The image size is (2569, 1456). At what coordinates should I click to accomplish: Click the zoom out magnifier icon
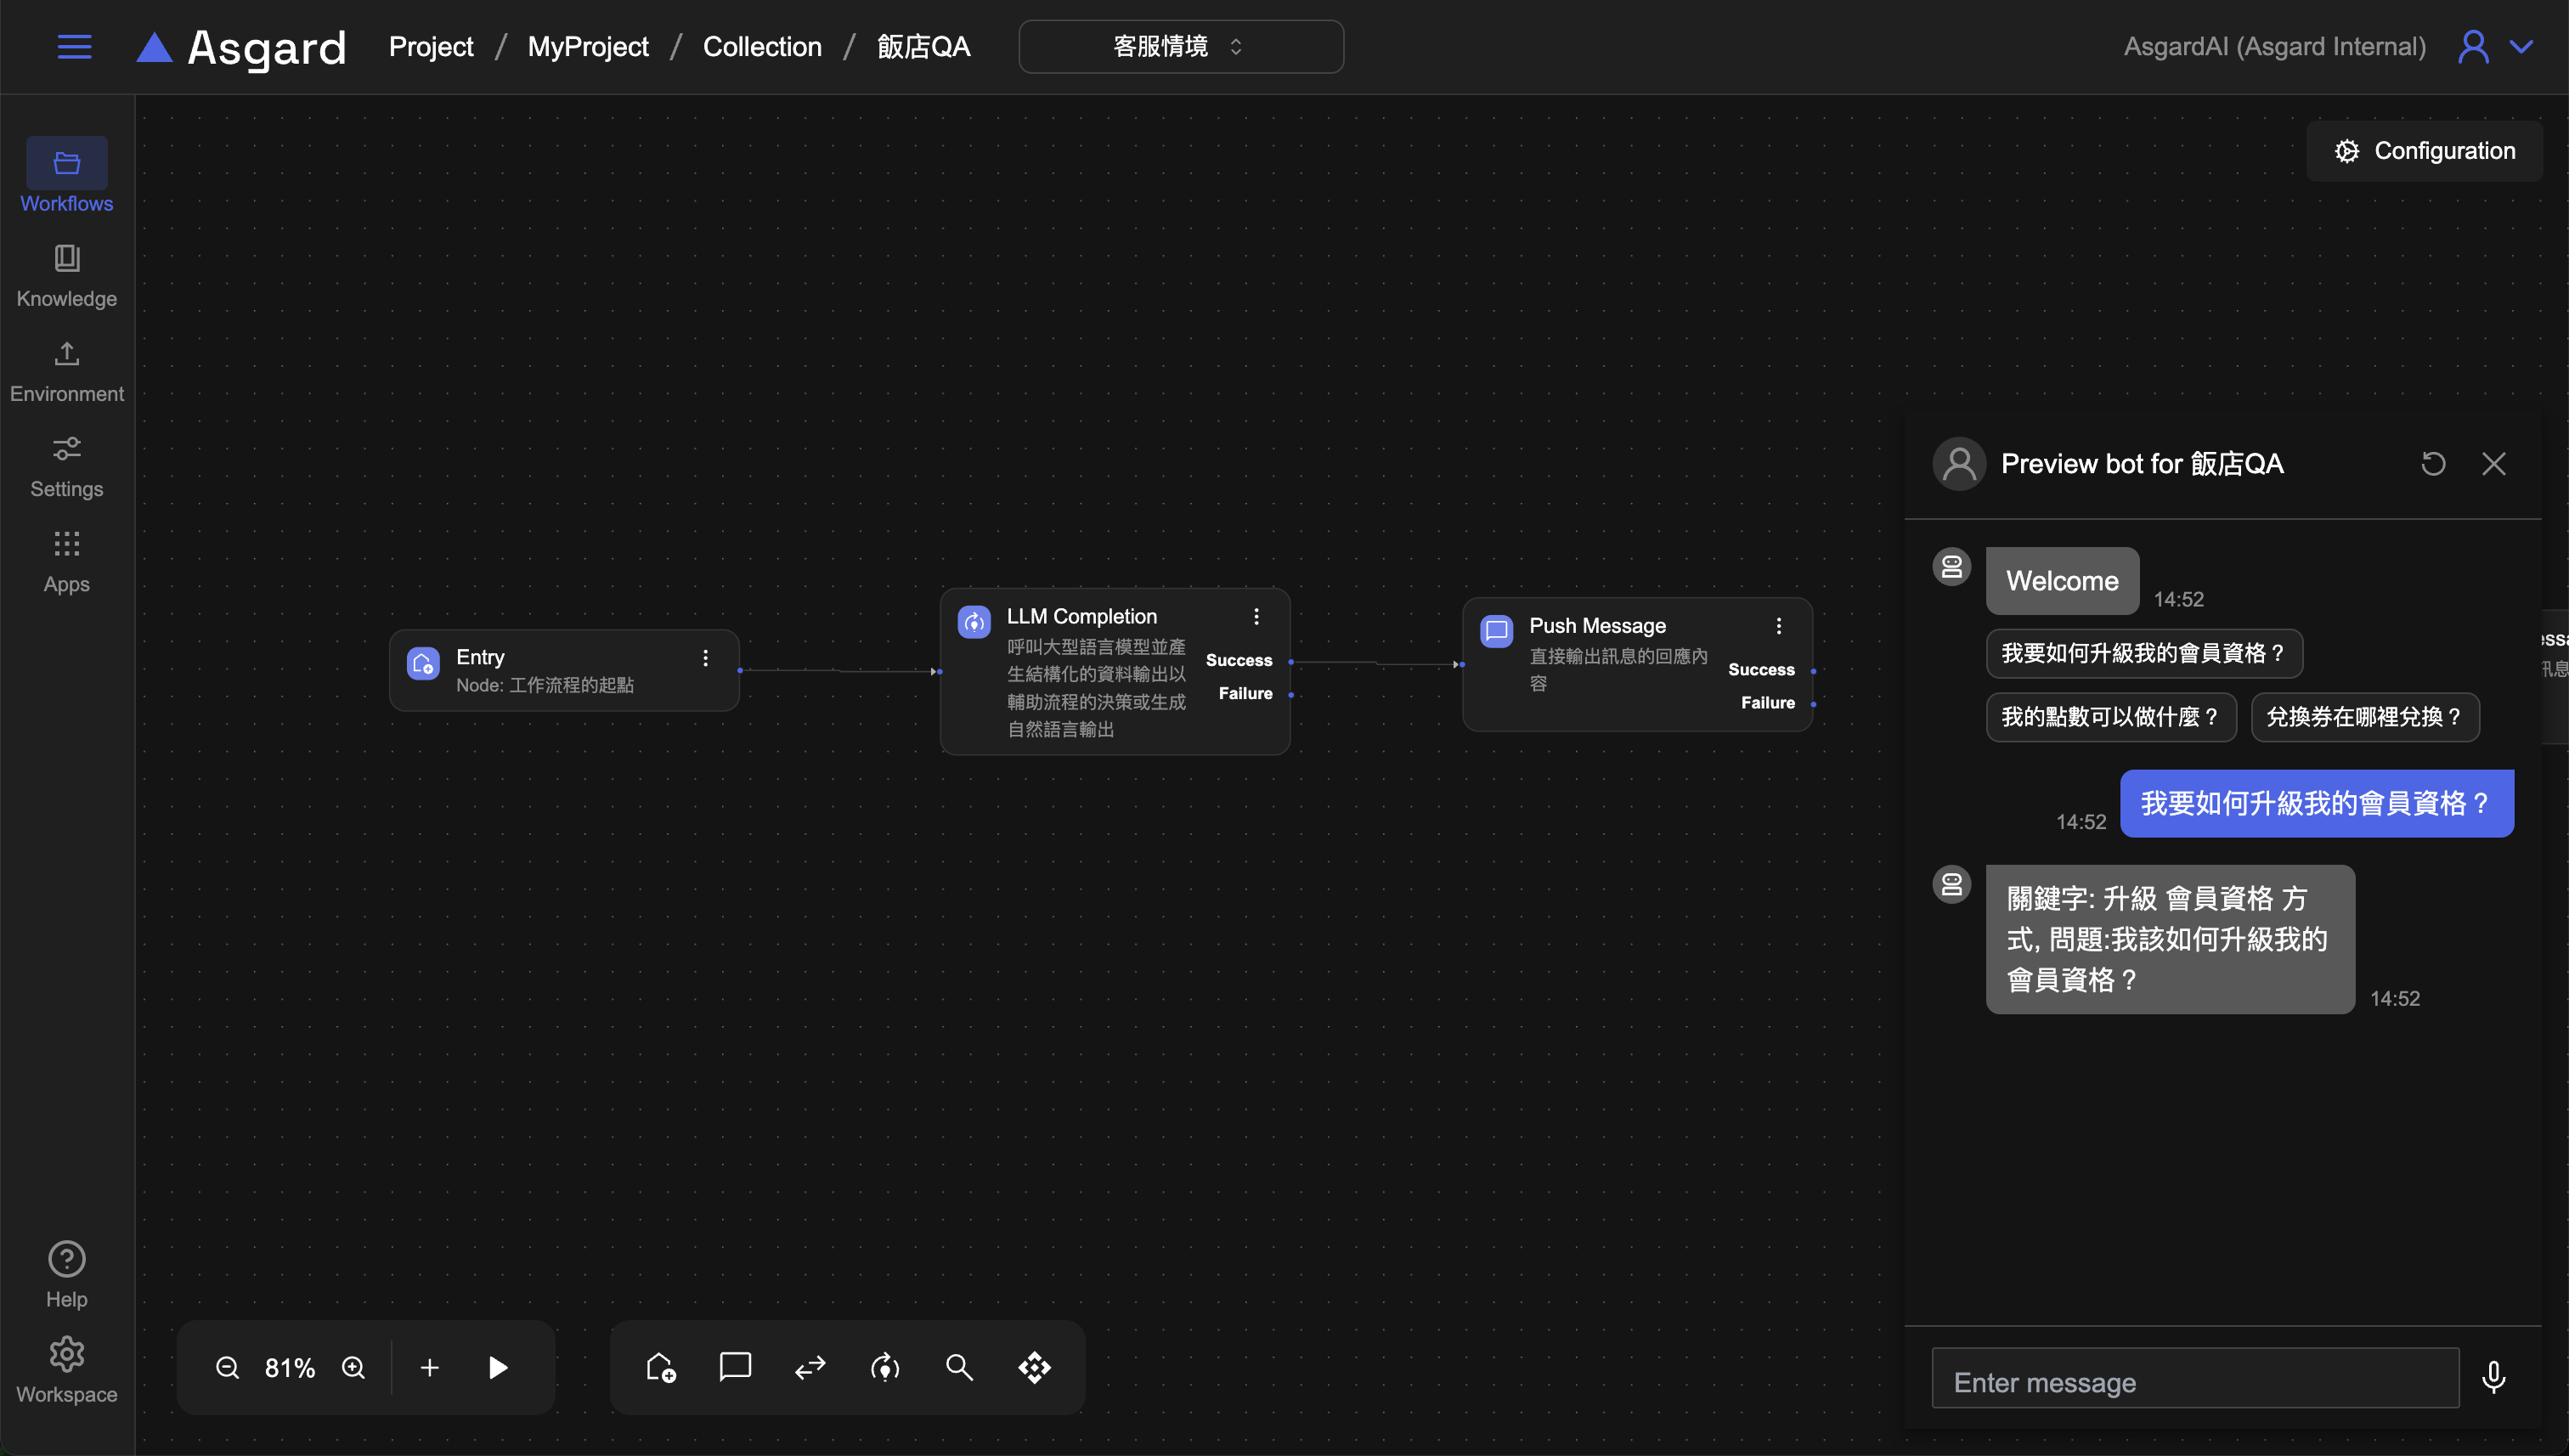coord(227,1367)
